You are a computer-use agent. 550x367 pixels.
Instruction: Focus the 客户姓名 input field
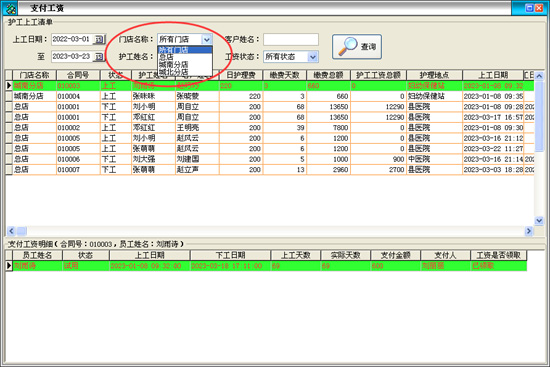pyautogui.click(x=291, y=39)
